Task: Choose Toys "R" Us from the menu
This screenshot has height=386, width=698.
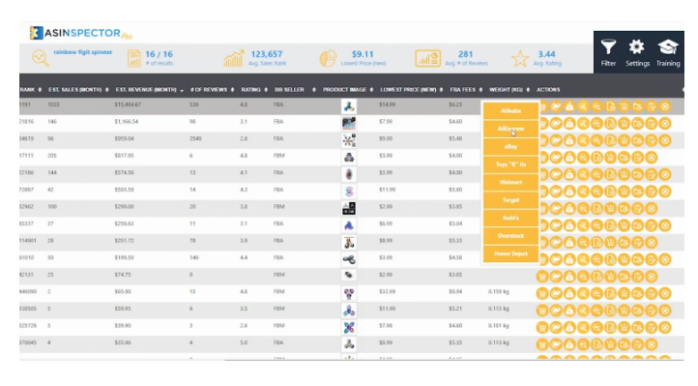Action: pyautogui.click(x=511, y=164)
